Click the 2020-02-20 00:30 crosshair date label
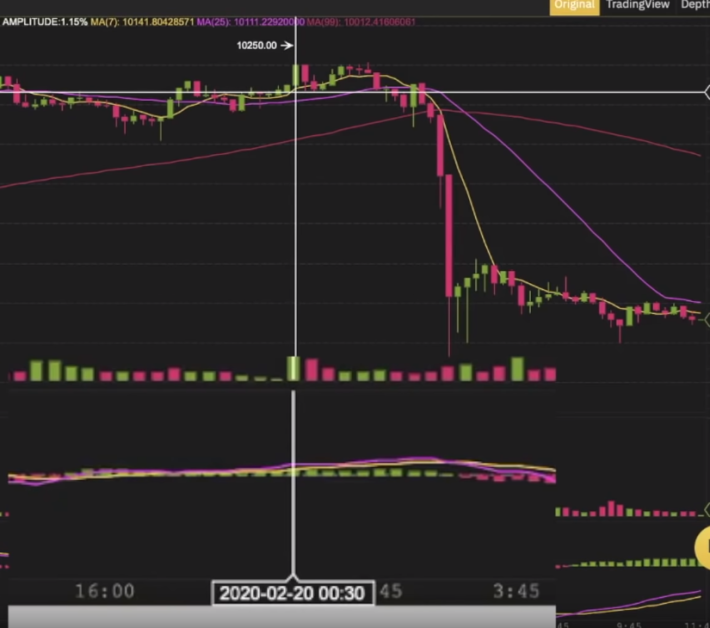Image resolution: width=710 pixels, height=628 pixels. coord(293,593)
